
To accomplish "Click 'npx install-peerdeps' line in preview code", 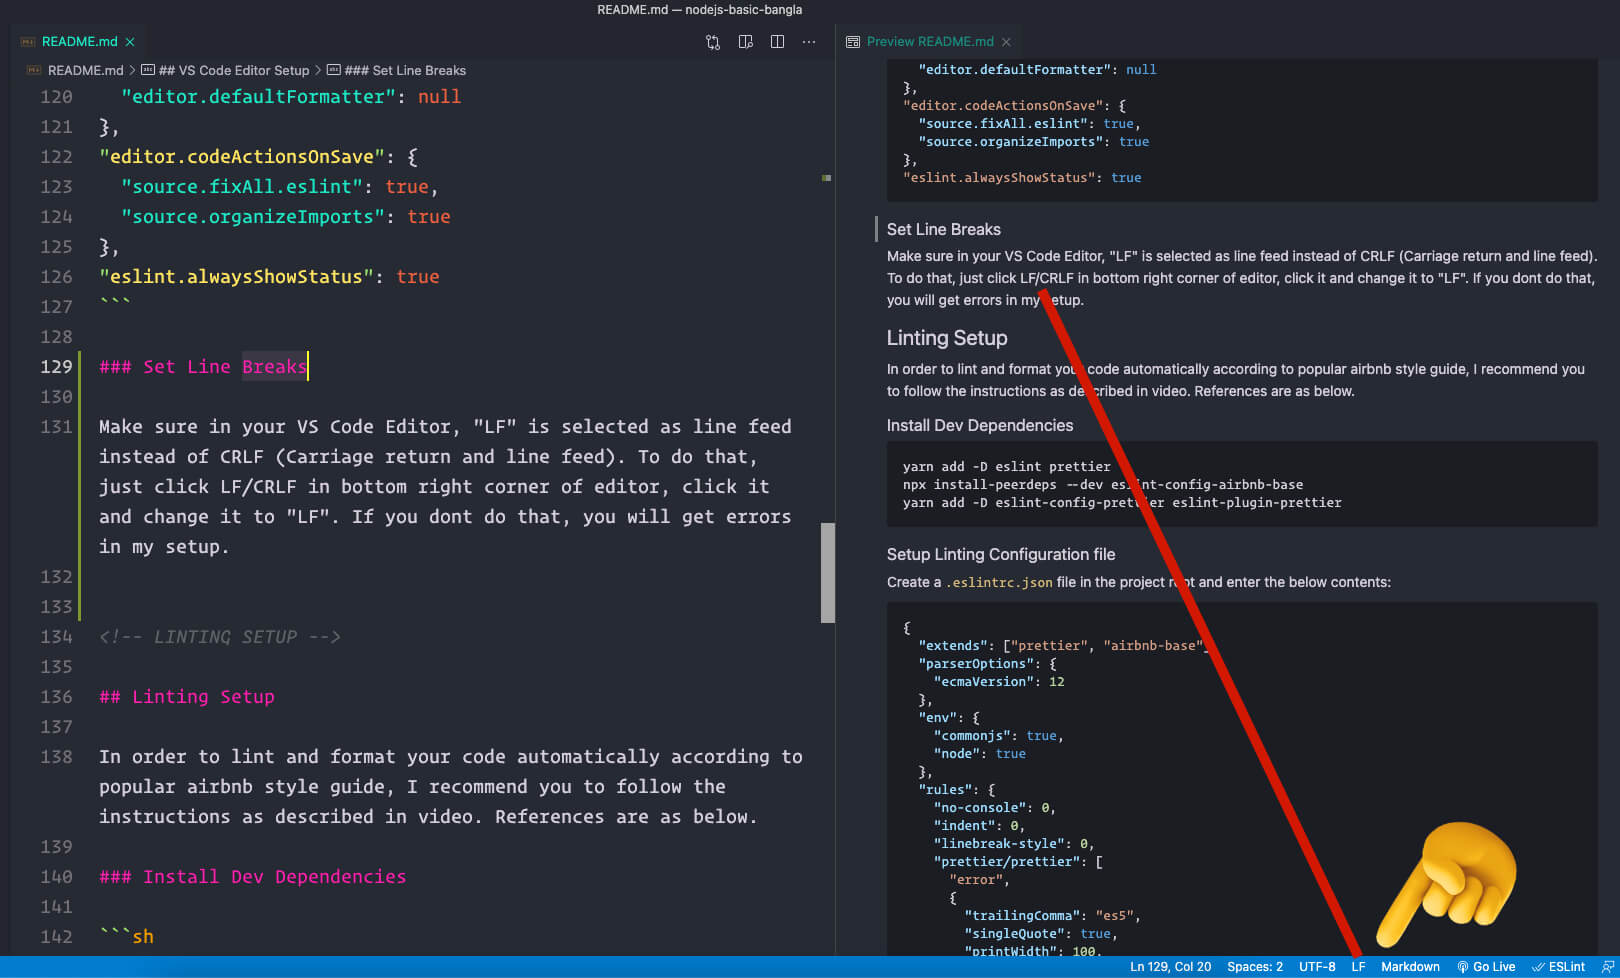I will pos(1103,484).
